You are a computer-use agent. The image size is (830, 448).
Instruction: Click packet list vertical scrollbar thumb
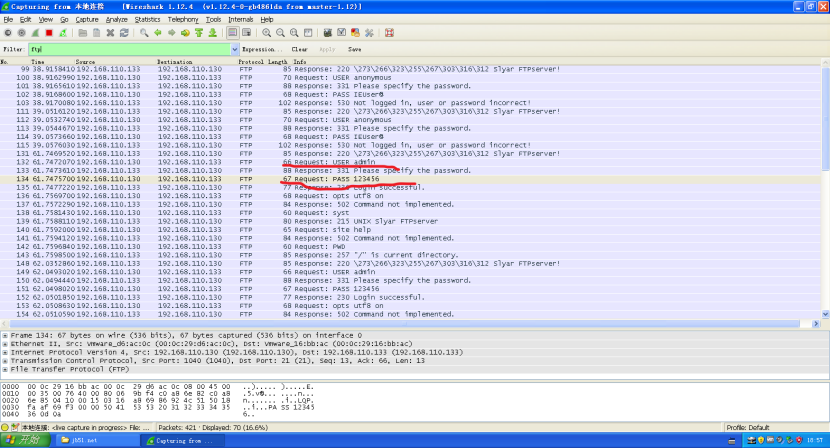[825, 119]
